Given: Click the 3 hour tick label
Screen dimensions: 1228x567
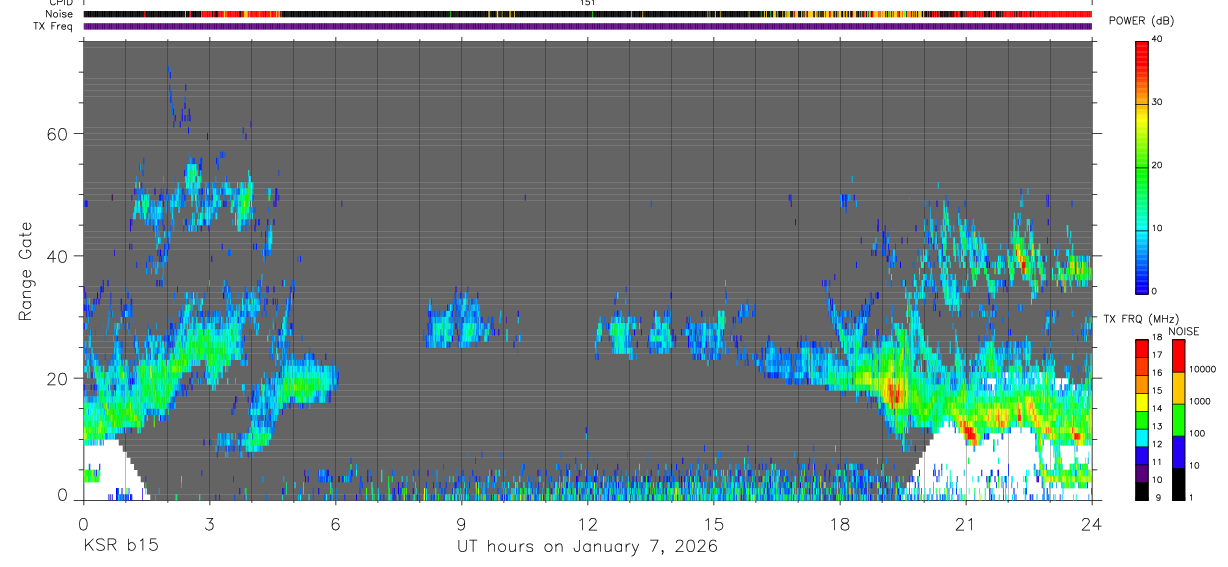Looking at the screenshot, I should click(x=209, y=523).
